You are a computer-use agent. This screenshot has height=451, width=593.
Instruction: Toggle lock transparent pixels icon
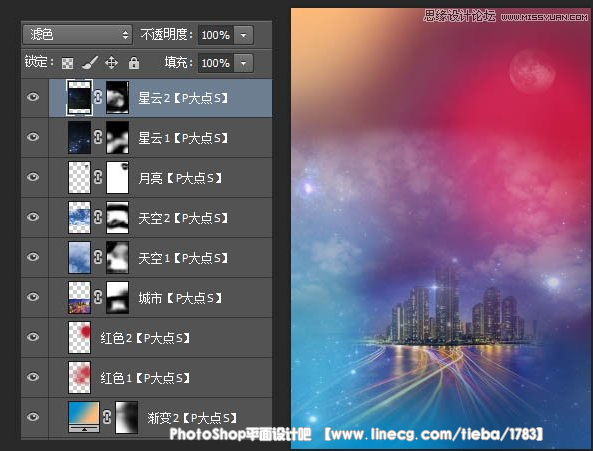pos(67,63)
